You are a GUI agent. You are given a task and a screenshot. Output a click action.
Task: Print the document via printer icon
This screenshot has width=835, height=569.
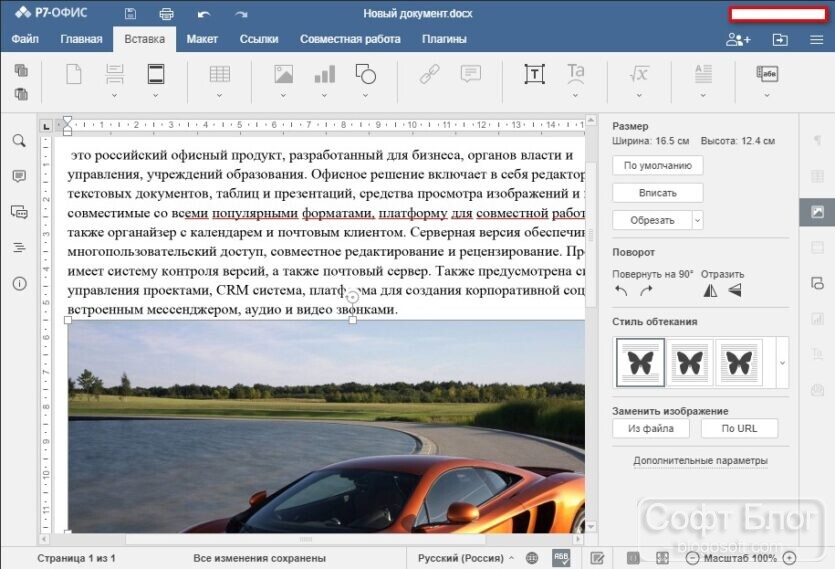(167, 14)
